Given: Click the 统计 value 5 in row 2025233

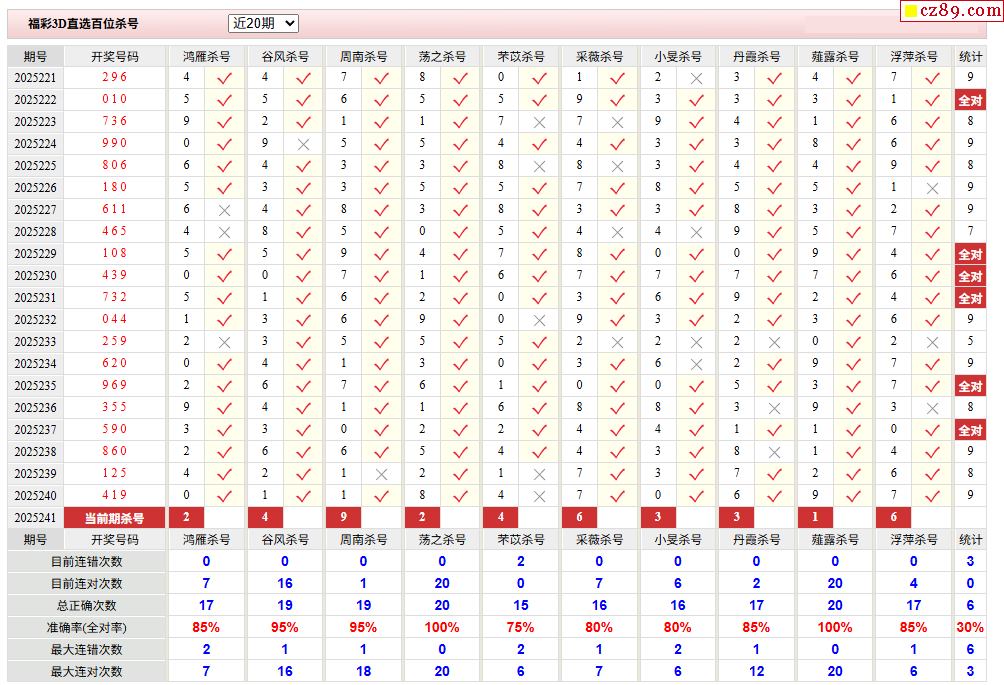Looking at the screenshot, I should [x=970, y=341].
